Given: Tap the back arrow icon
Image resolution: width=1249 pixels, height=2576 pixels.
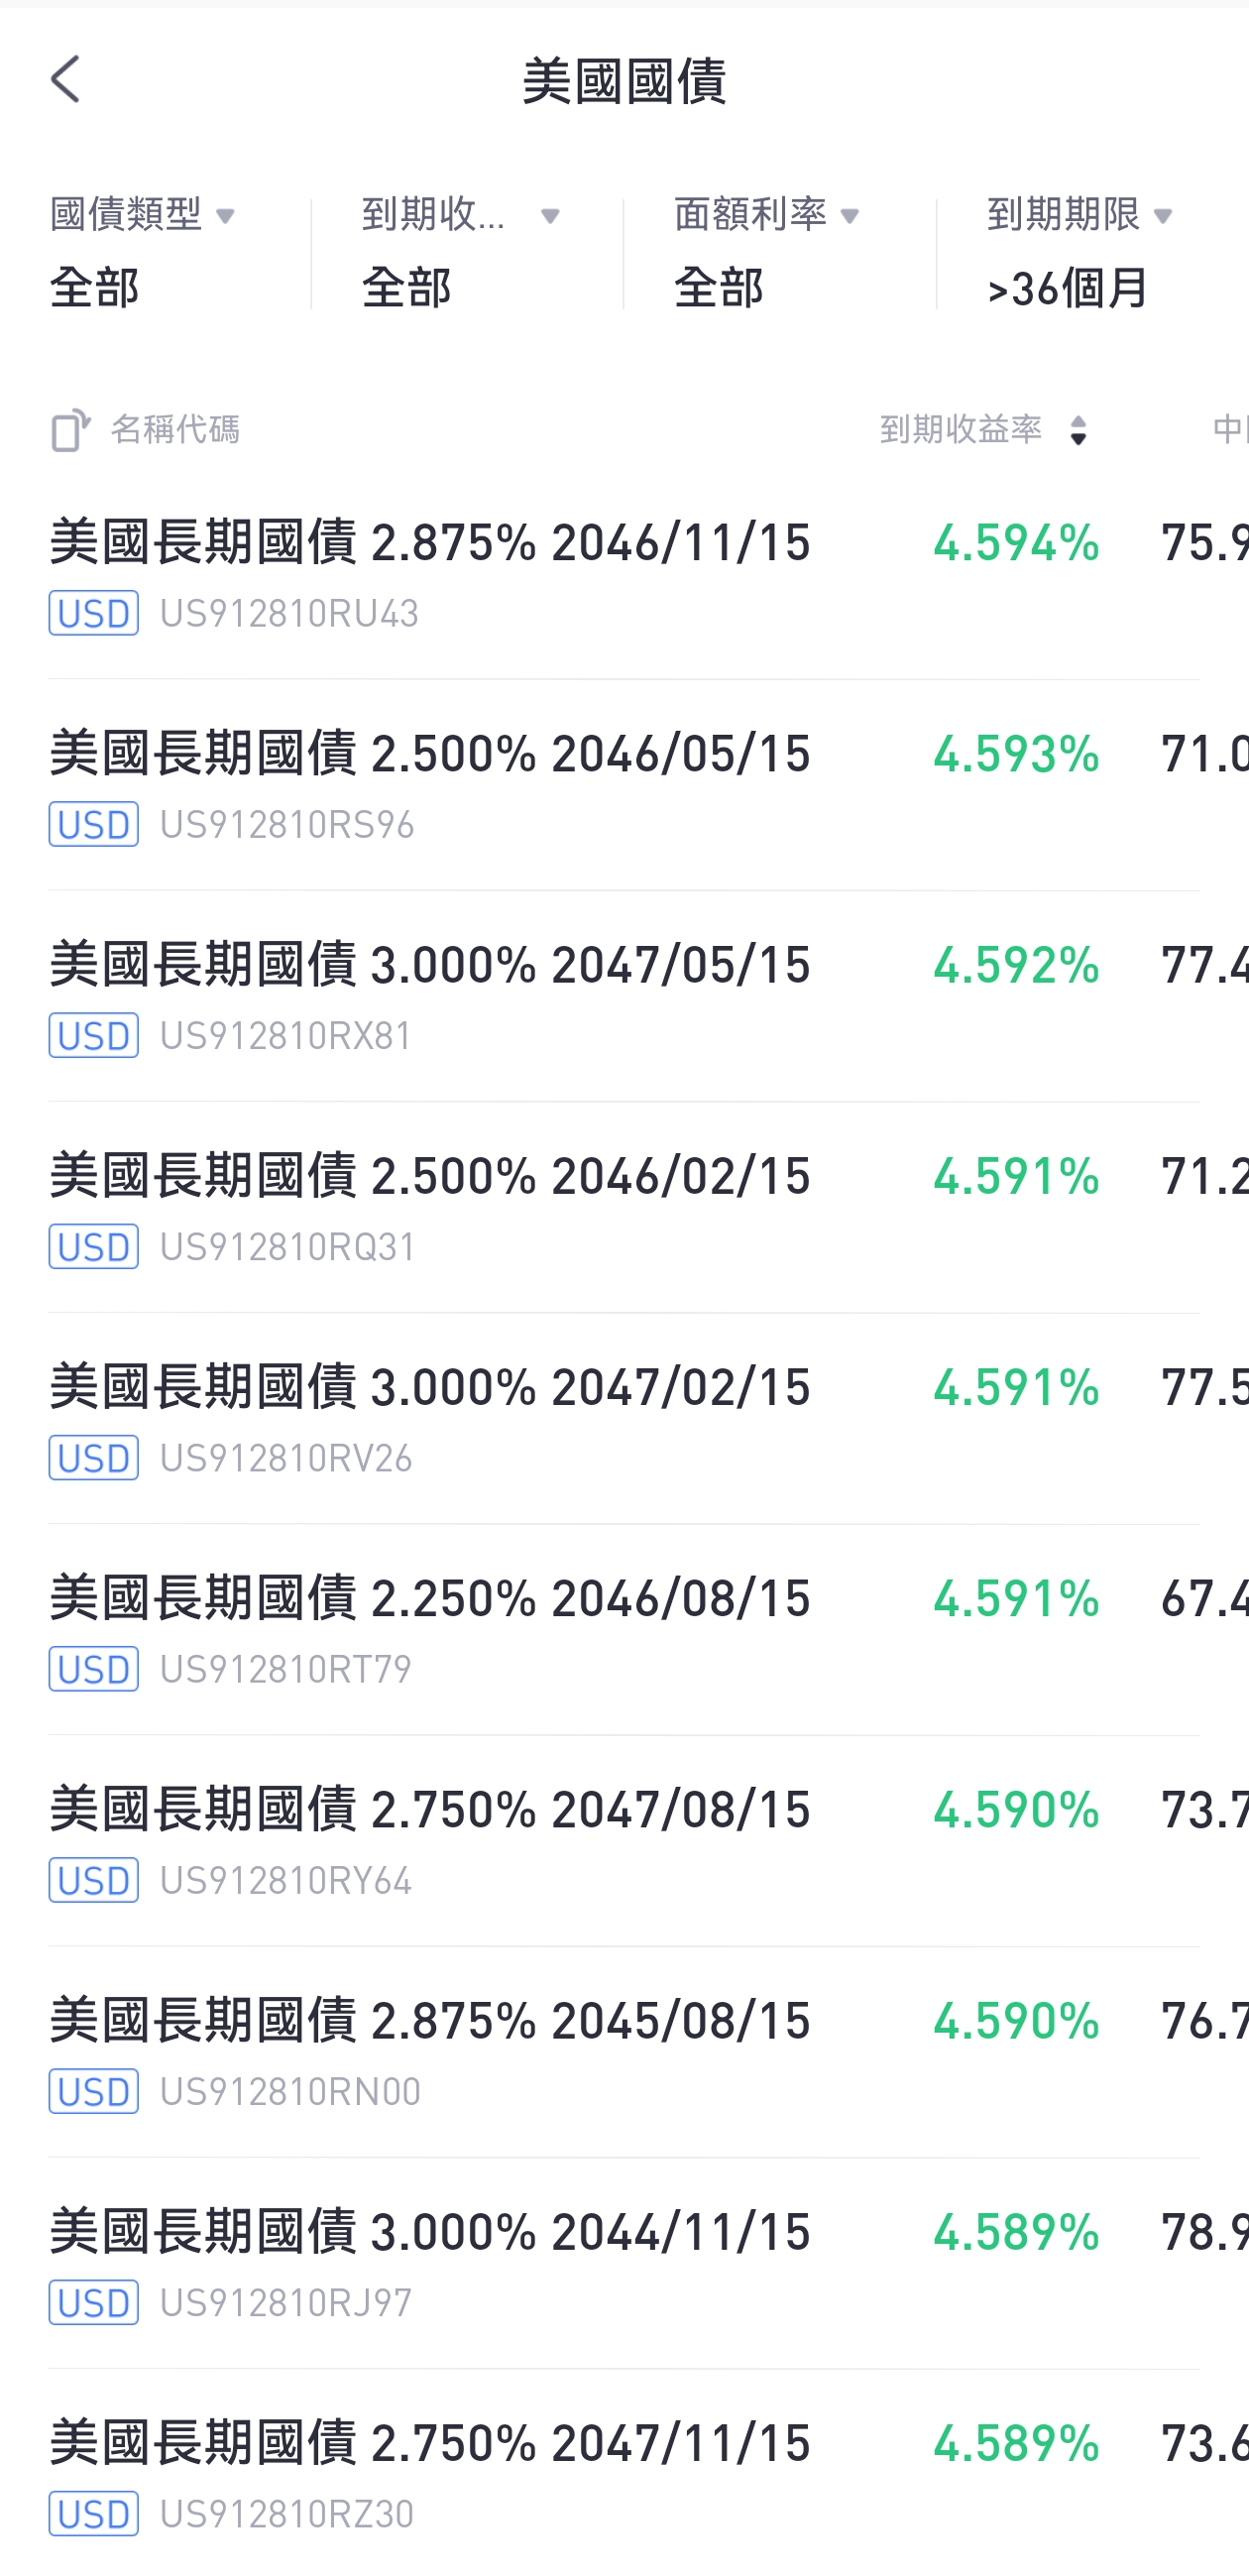Looking at the screenshot, I should click(66, 79).
